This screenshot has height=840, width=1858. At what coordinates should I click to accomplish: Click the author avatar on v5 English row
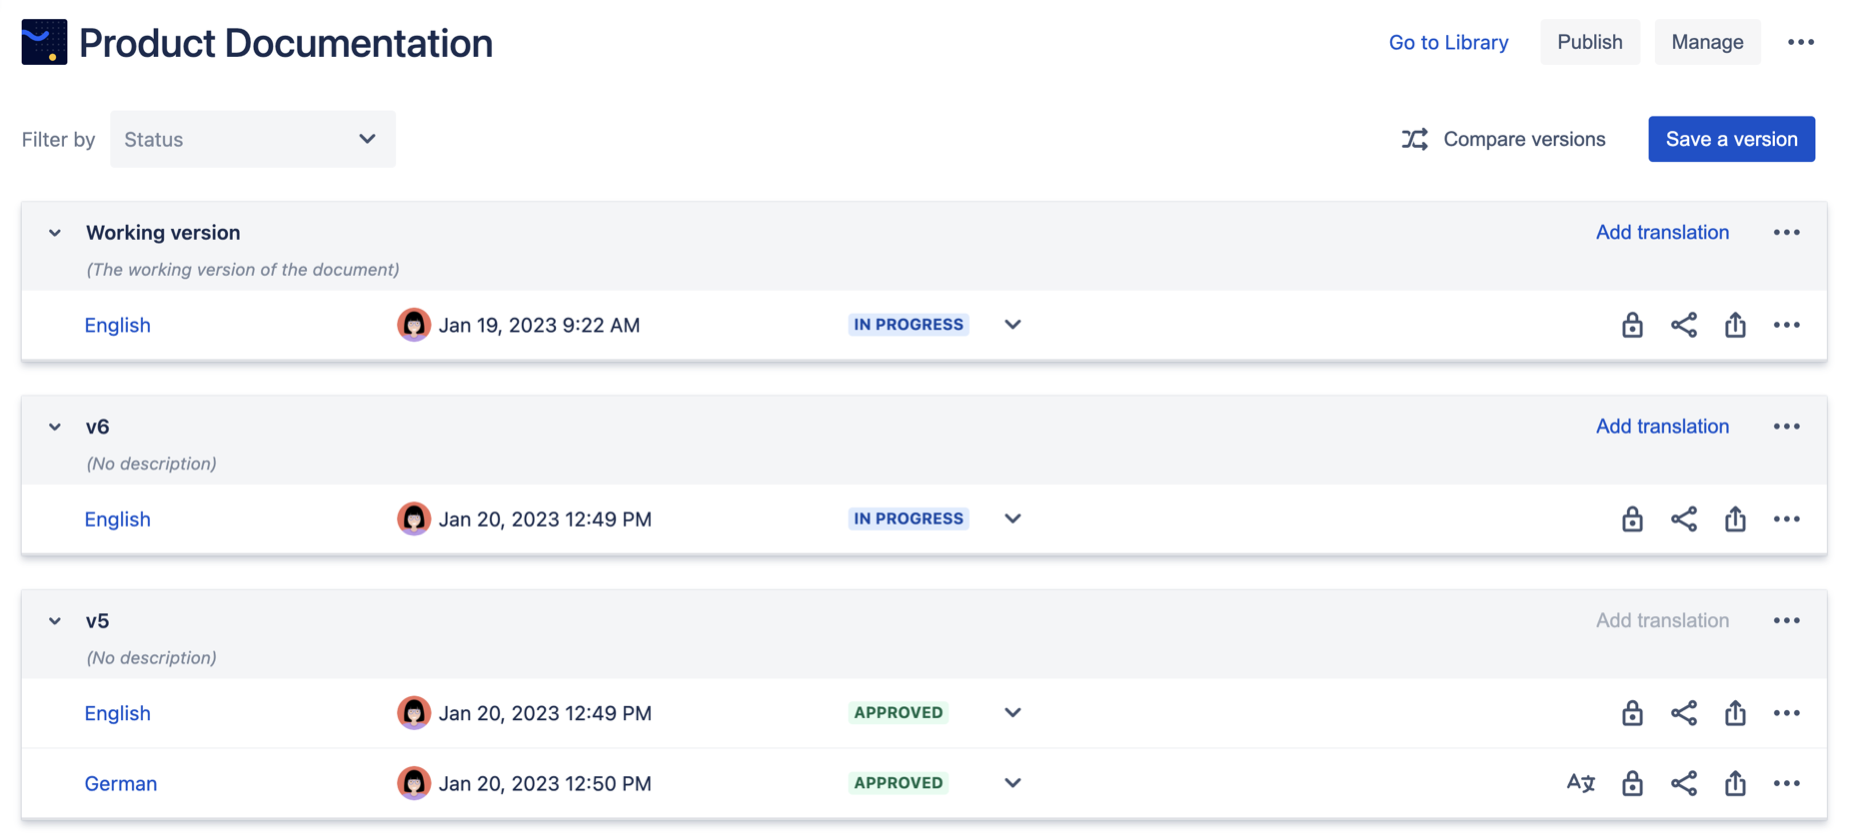pos(413,712)
